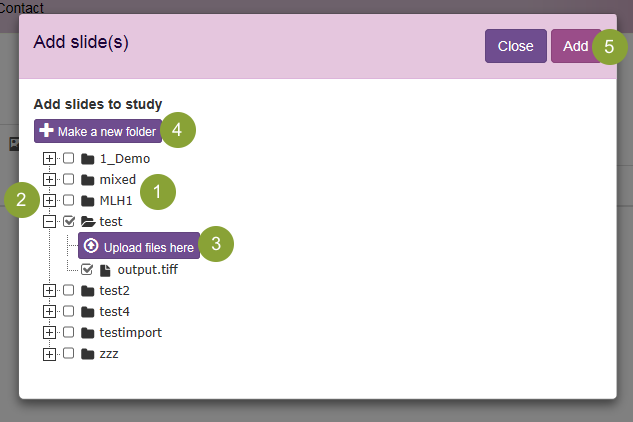
Task: Click the output.tiff file icon
Action: click(x=105, y=270)
